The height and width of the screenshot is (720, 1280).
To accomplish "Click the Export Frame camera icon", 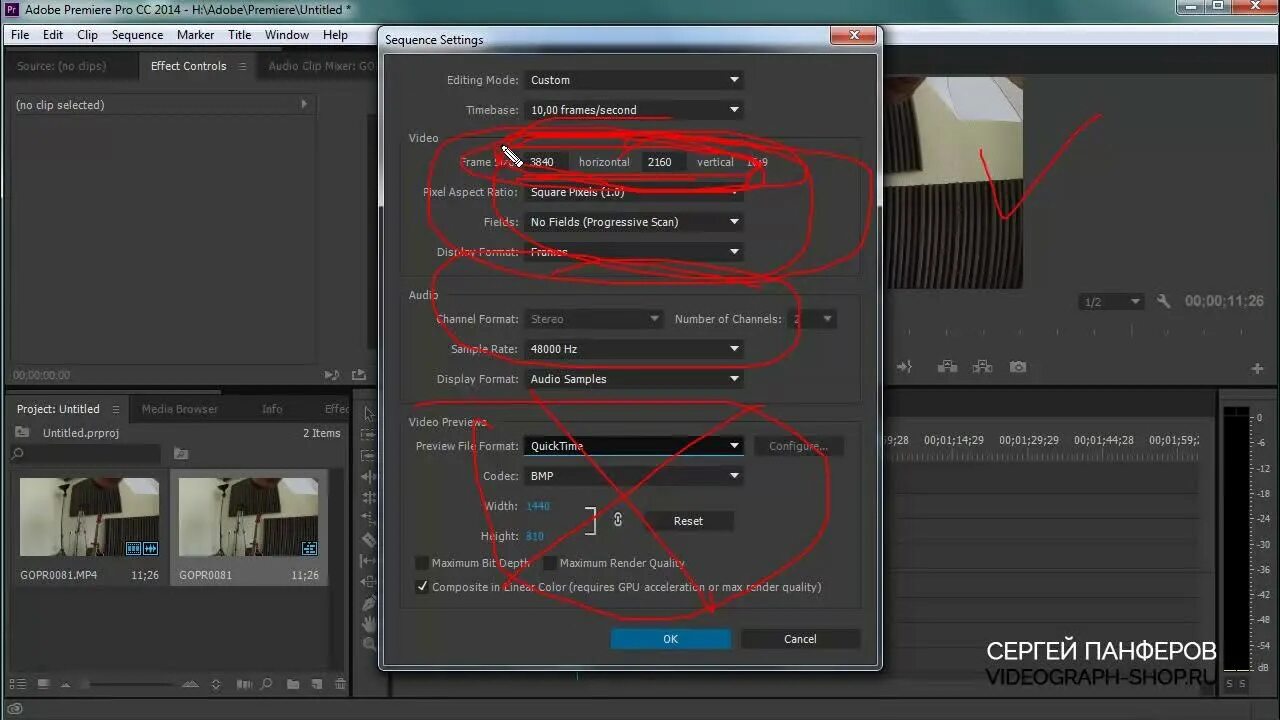I will coord(1018,367).
